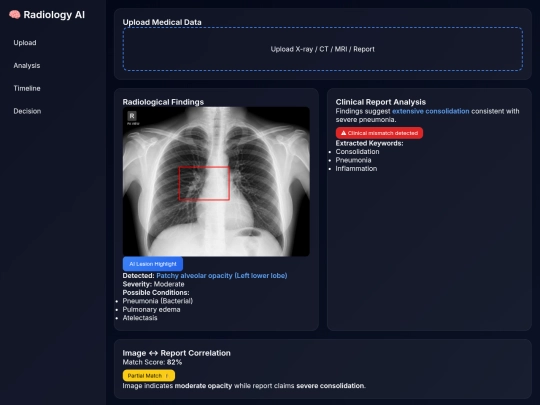The image size is (540, 405).
Task: Click the Inflammation extracted keyword
Action: click(x=356, y=168)
